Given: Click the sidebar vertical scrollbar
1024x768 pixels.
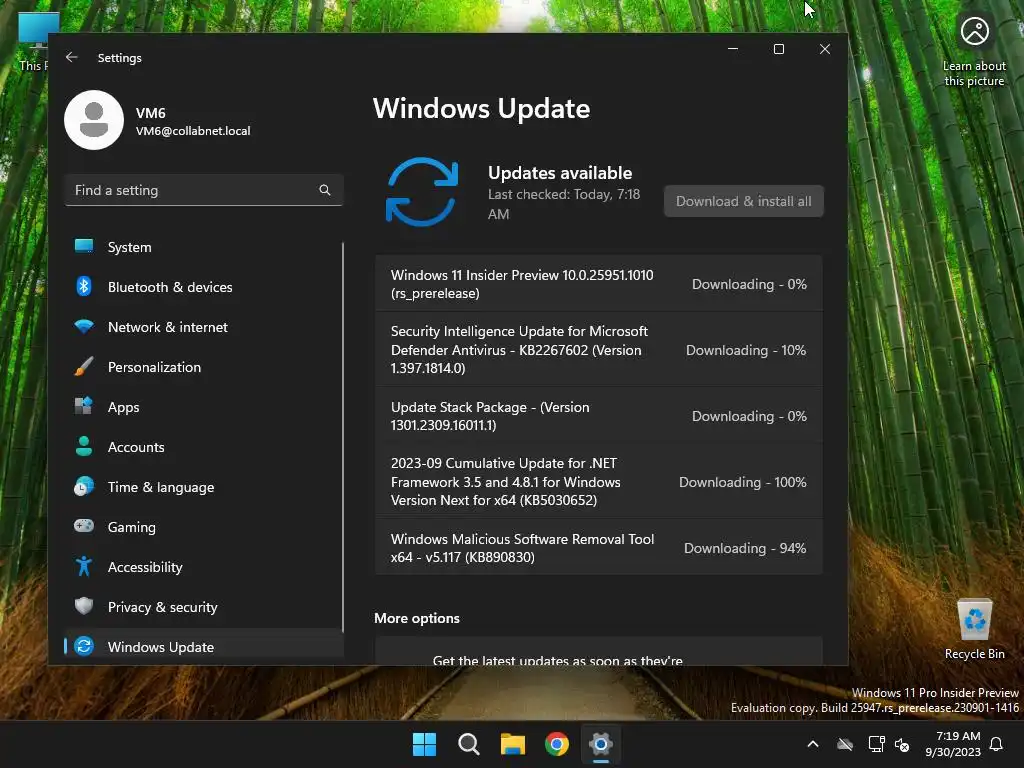Looking at the screenshot, I should [342, 436].
